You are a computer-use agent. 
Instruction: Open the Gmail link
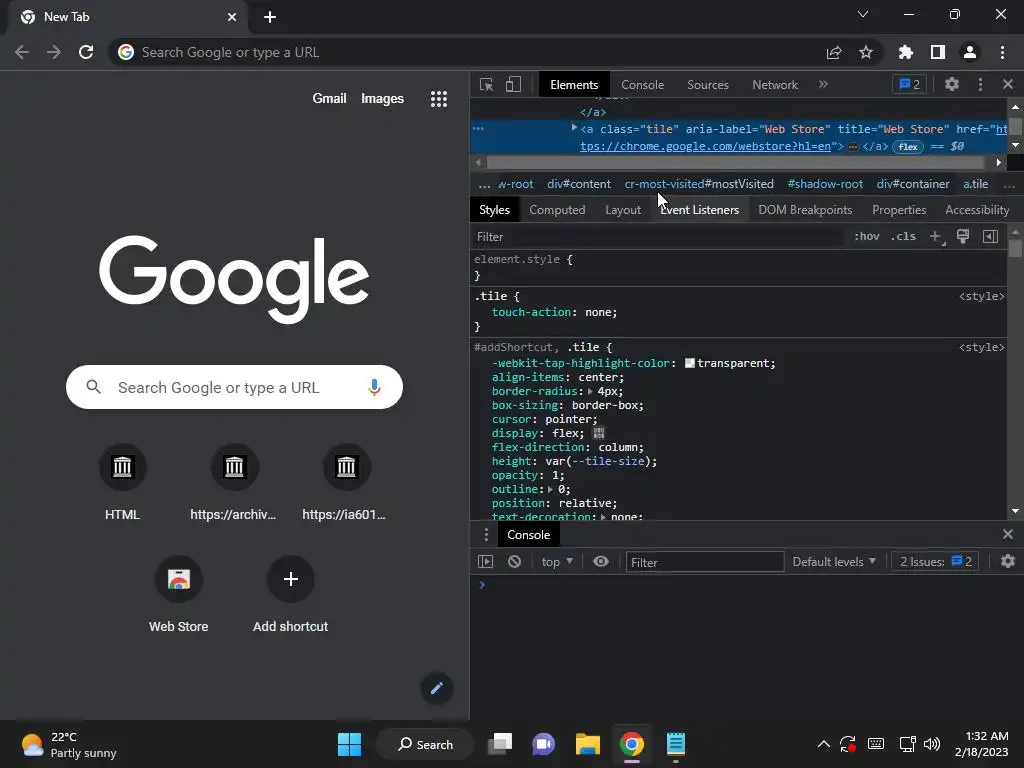click(x=329, y=98)
